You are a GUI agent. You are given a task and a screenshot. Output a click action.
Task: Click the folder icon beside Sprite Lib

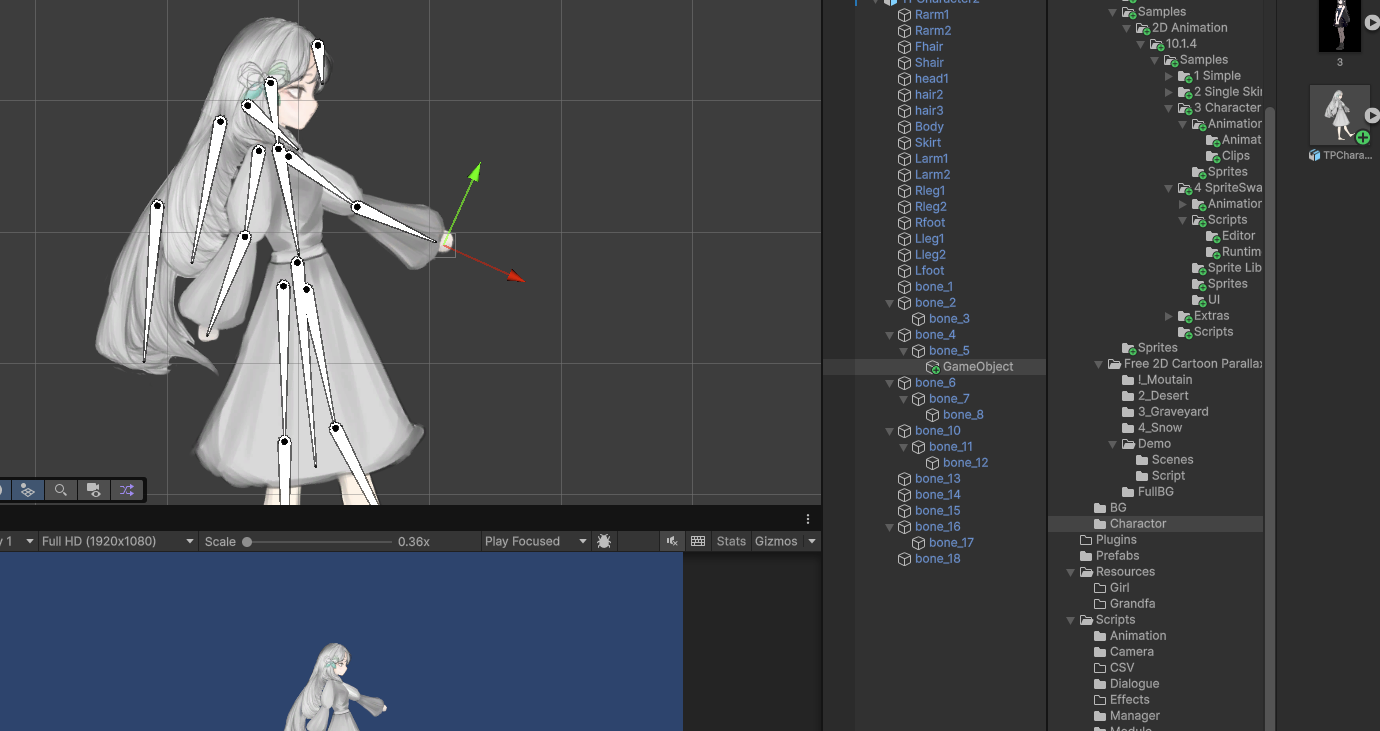[1199, 268]
